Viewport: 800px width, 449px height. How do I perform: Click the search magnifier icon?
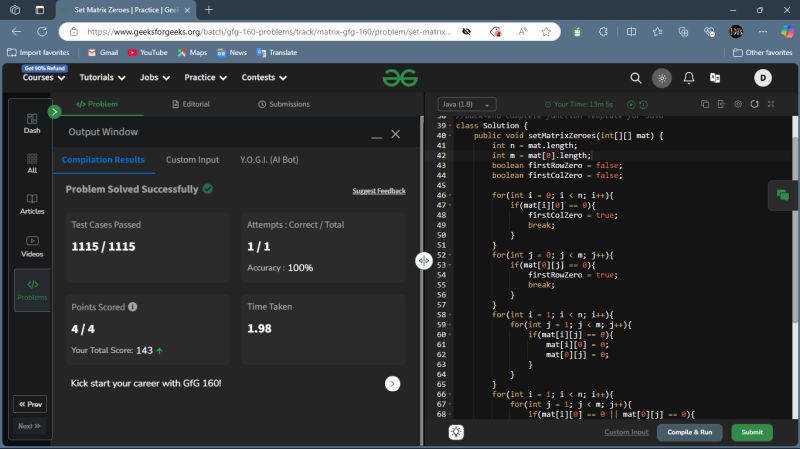(x=636, y=78)
